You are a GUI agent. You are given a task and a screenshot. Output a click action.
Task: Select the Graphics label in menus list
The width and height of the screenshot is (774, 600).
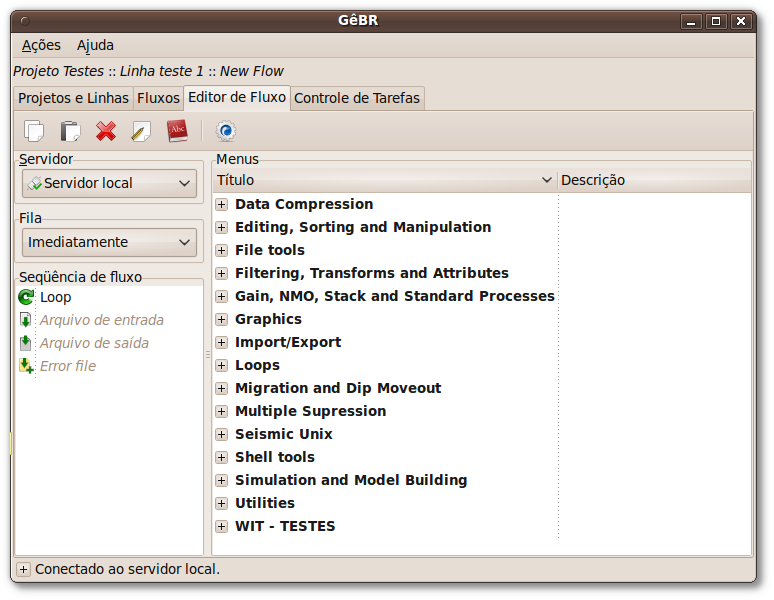268,319
